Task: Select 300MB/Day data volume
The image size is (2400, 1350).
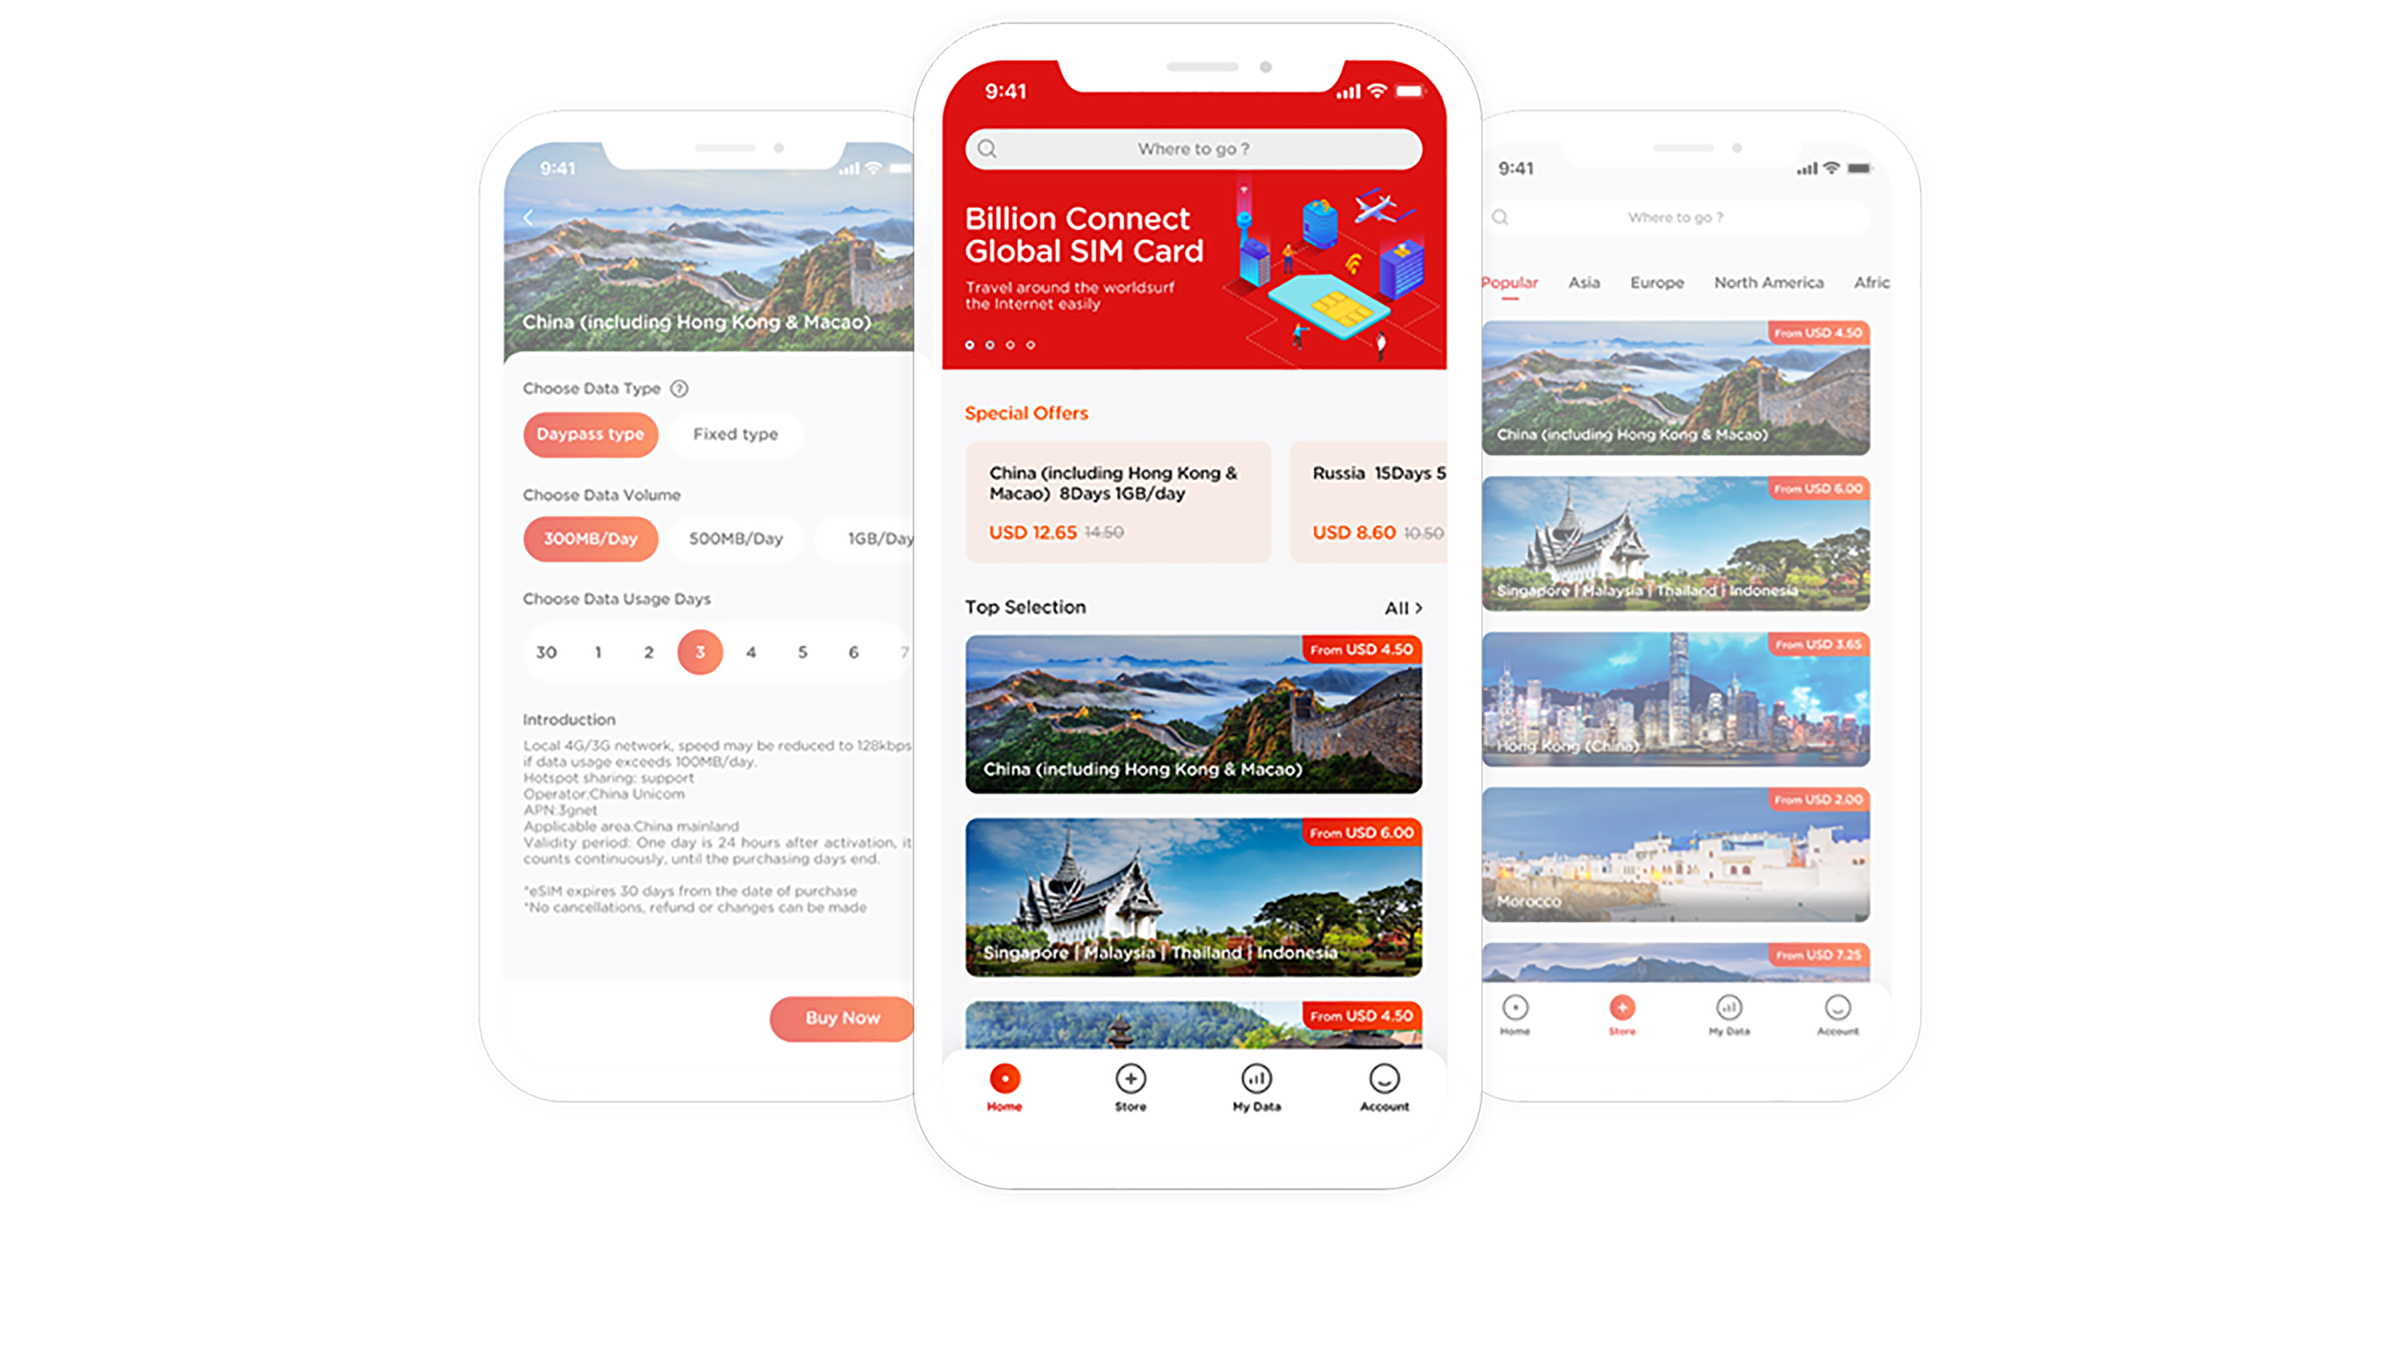Action: [x=585, y=537]
